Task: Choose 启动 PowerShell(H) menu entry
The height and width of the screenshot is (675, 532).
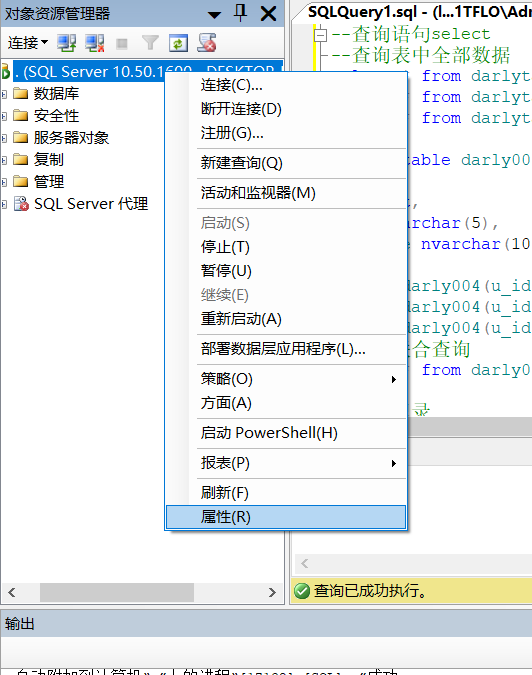Action: 286,433
